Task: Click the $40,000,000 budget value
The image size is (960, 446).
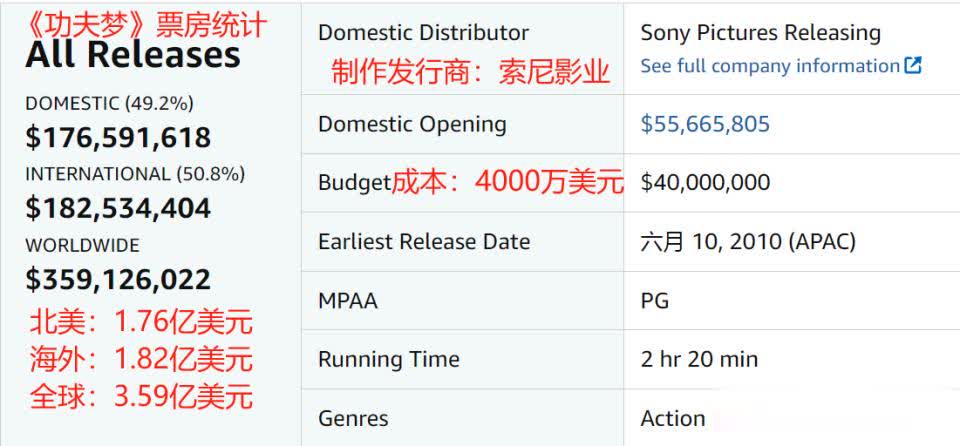Action: pyautogui.click(x=705, y=183)
